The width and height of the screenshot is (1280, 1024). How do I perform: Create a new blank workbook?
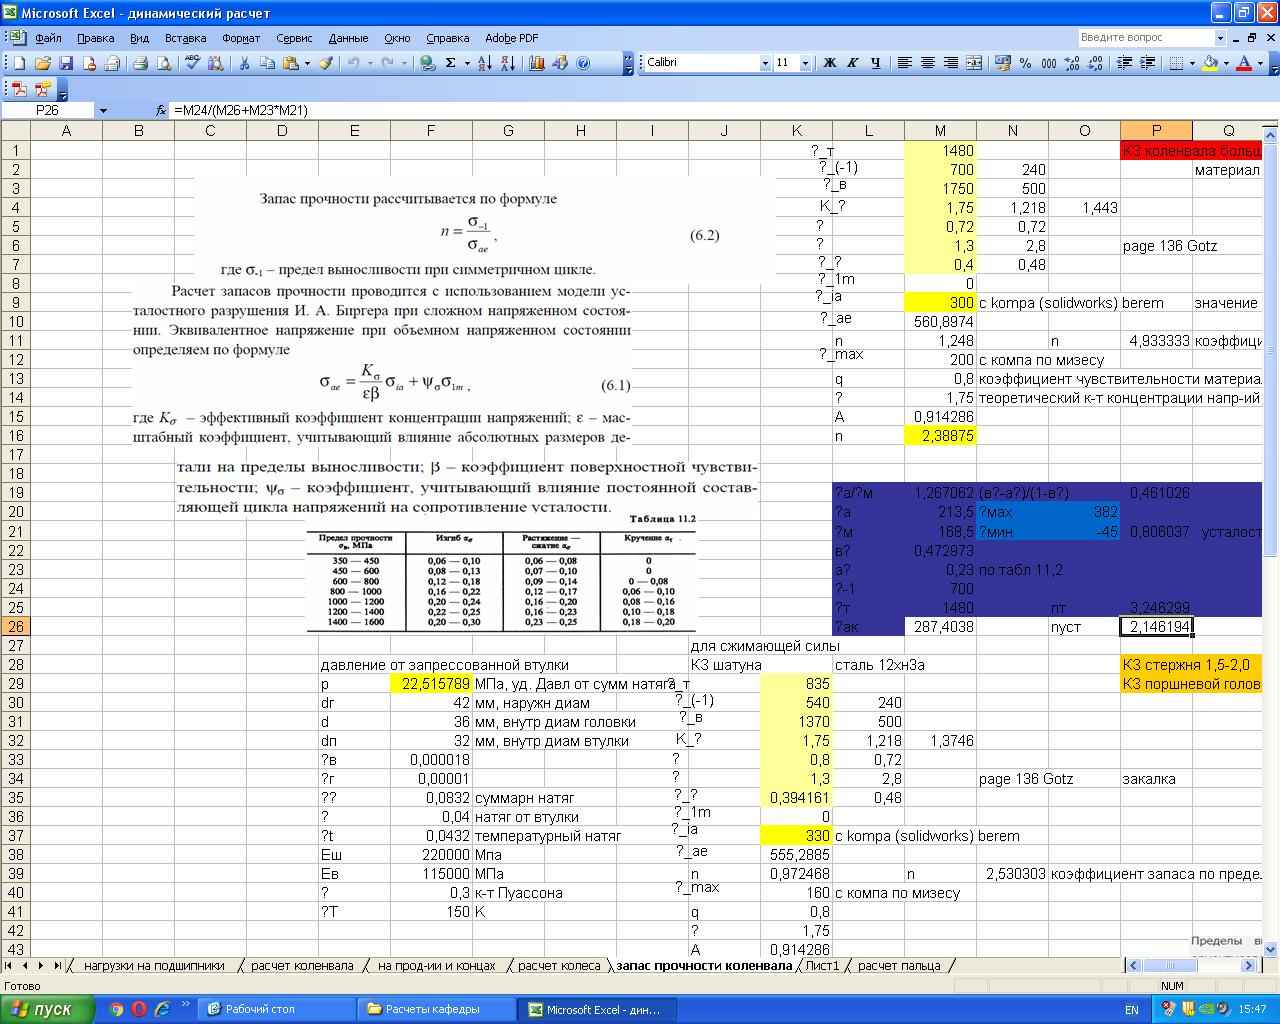[19, 62]
